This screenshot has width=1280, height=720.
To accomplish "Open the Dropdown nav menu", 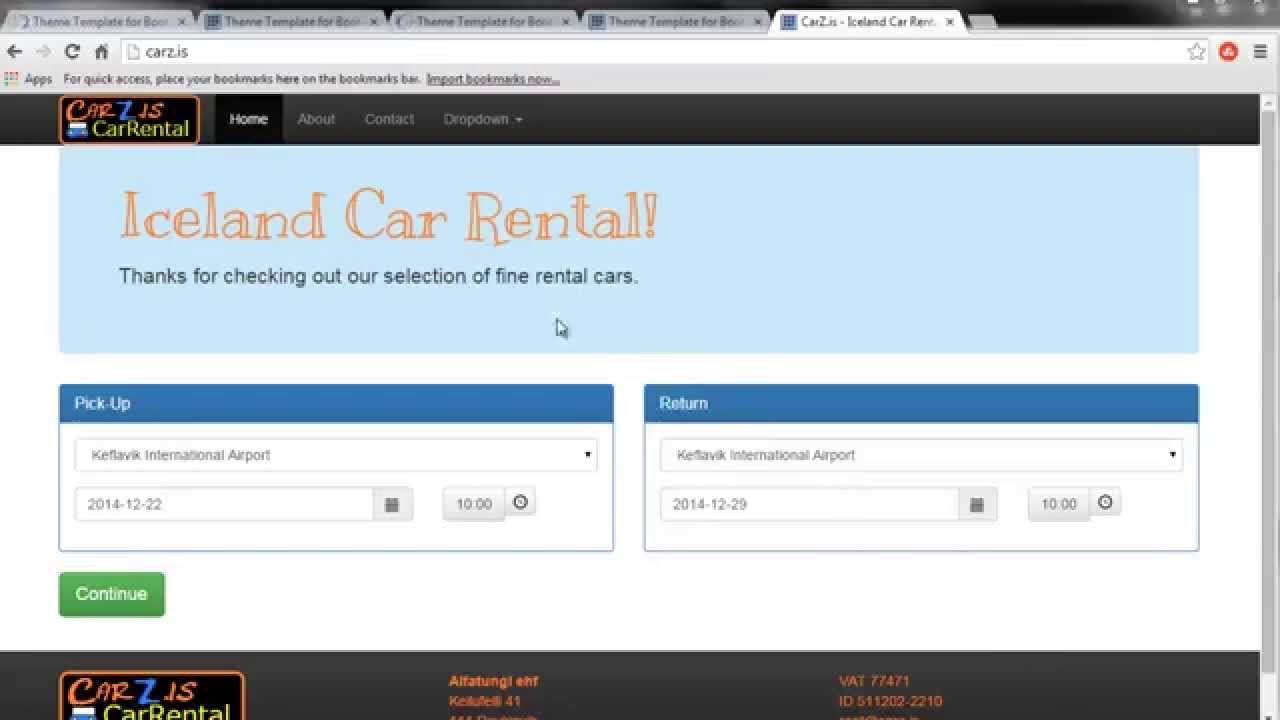I will pos(483,119).
